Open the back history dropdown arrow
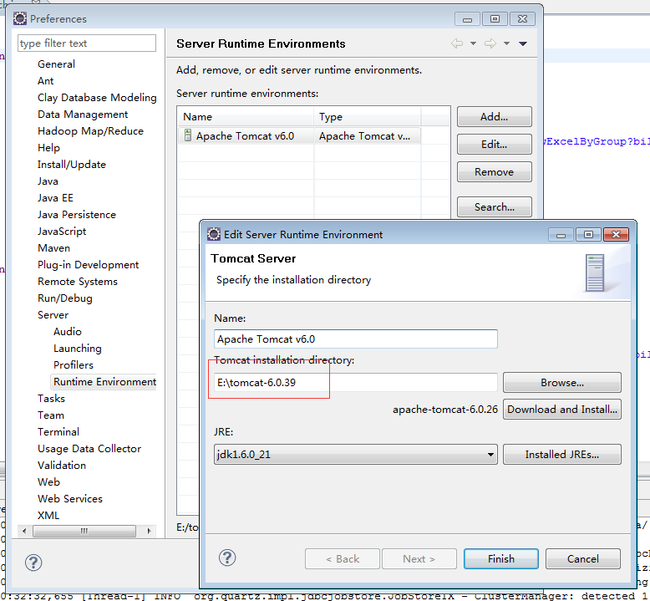This screenshot has height=601, width=650. 473,44
